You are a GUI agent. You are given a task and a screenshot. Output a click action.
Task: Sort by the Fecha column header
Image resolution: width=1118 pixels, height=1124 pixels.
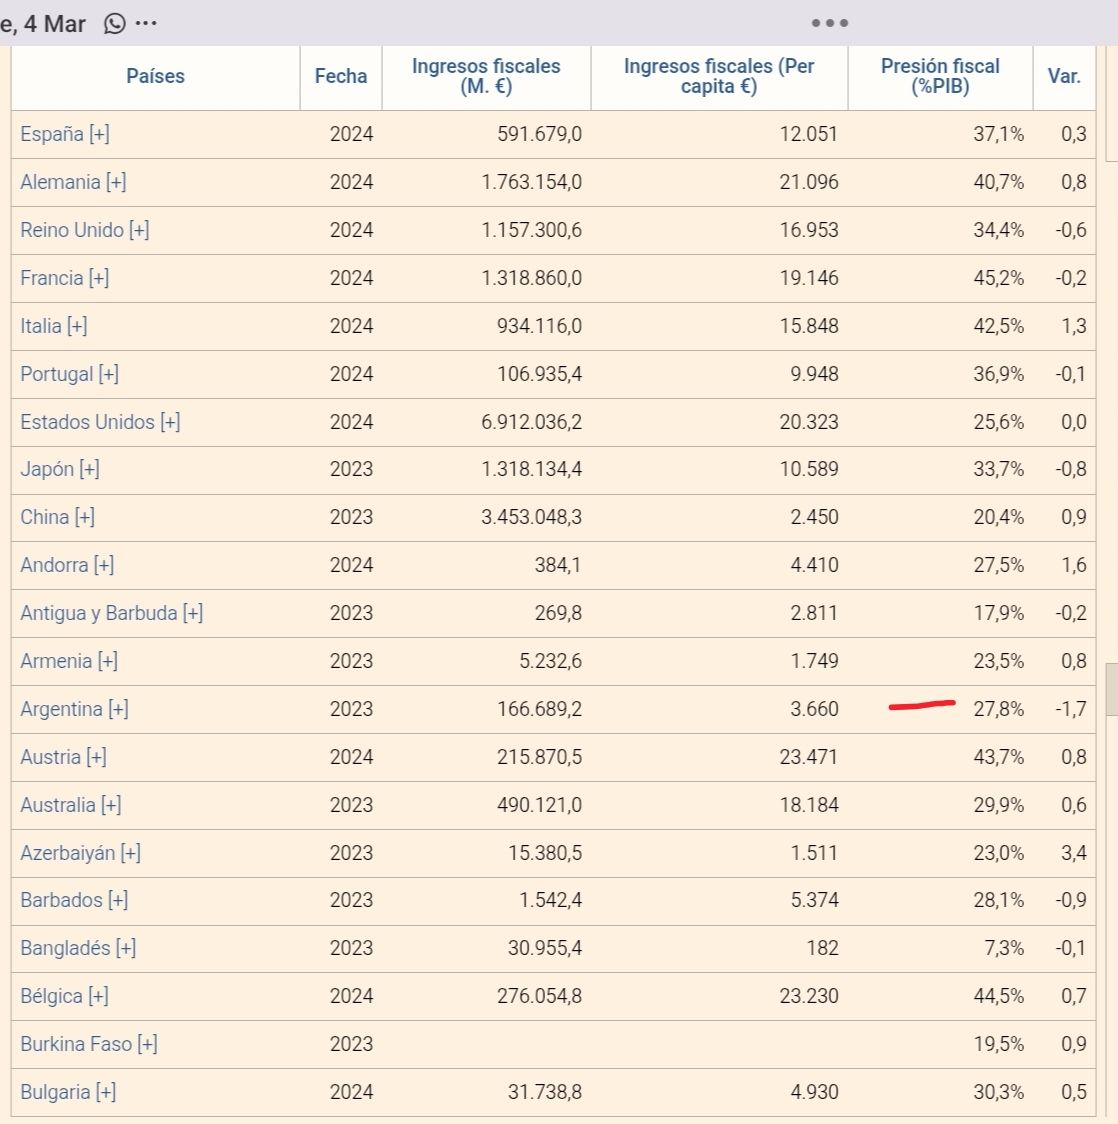tap(341, 76)
